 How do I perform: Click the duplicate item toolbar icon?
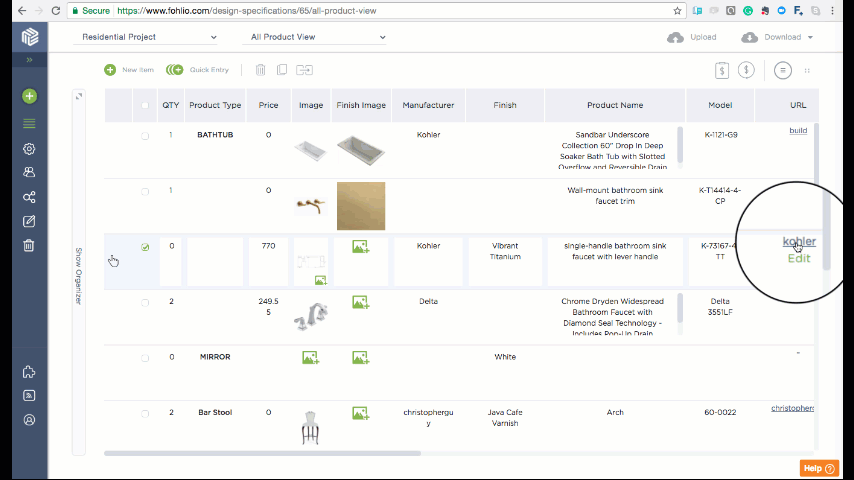282,70
